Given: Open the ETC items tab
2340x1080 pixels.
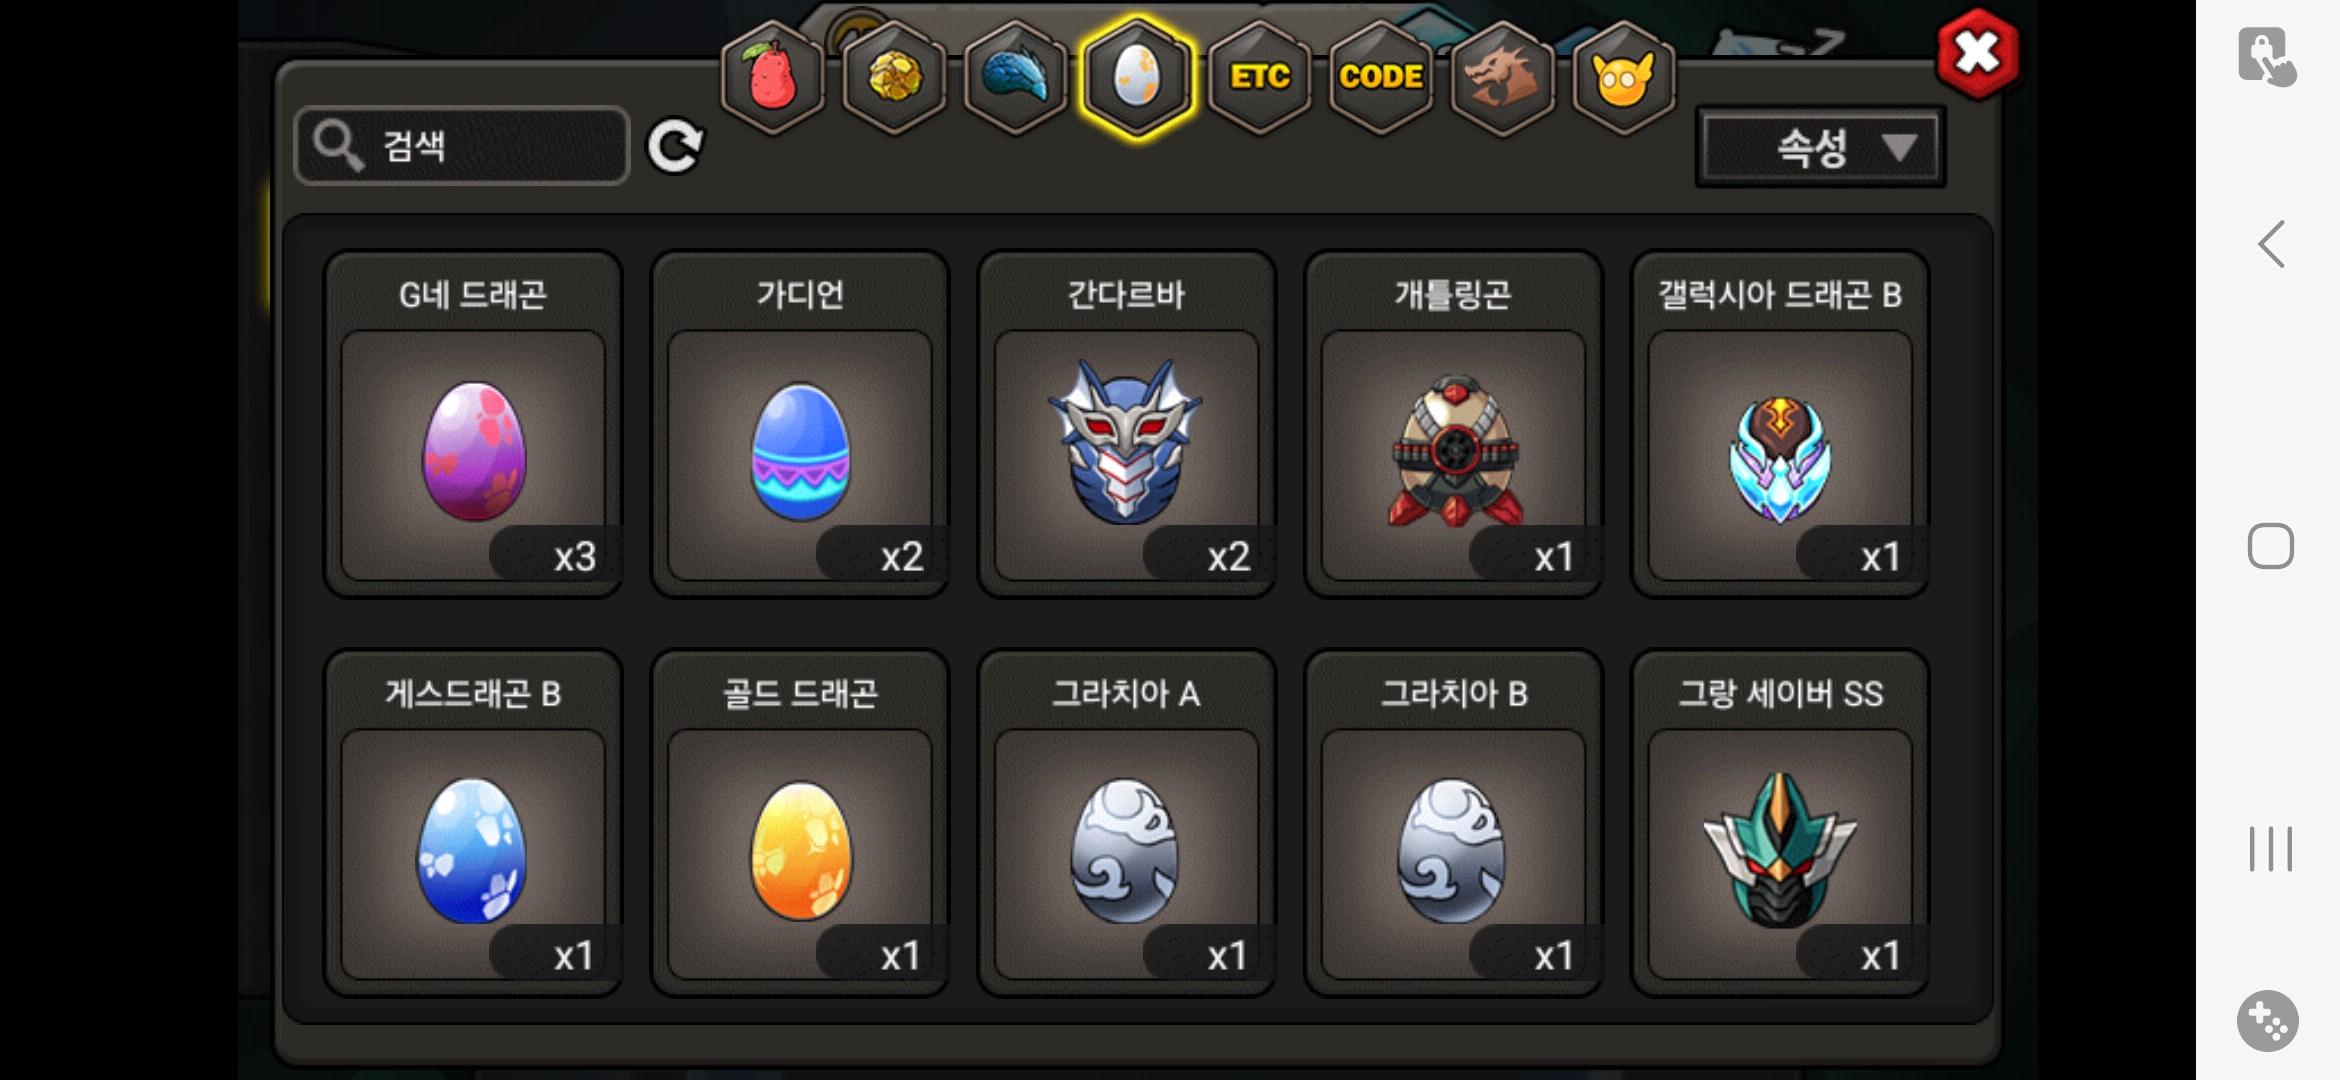Looking at the screenshot, I should pyautogui.click(x=1259, y=77).
